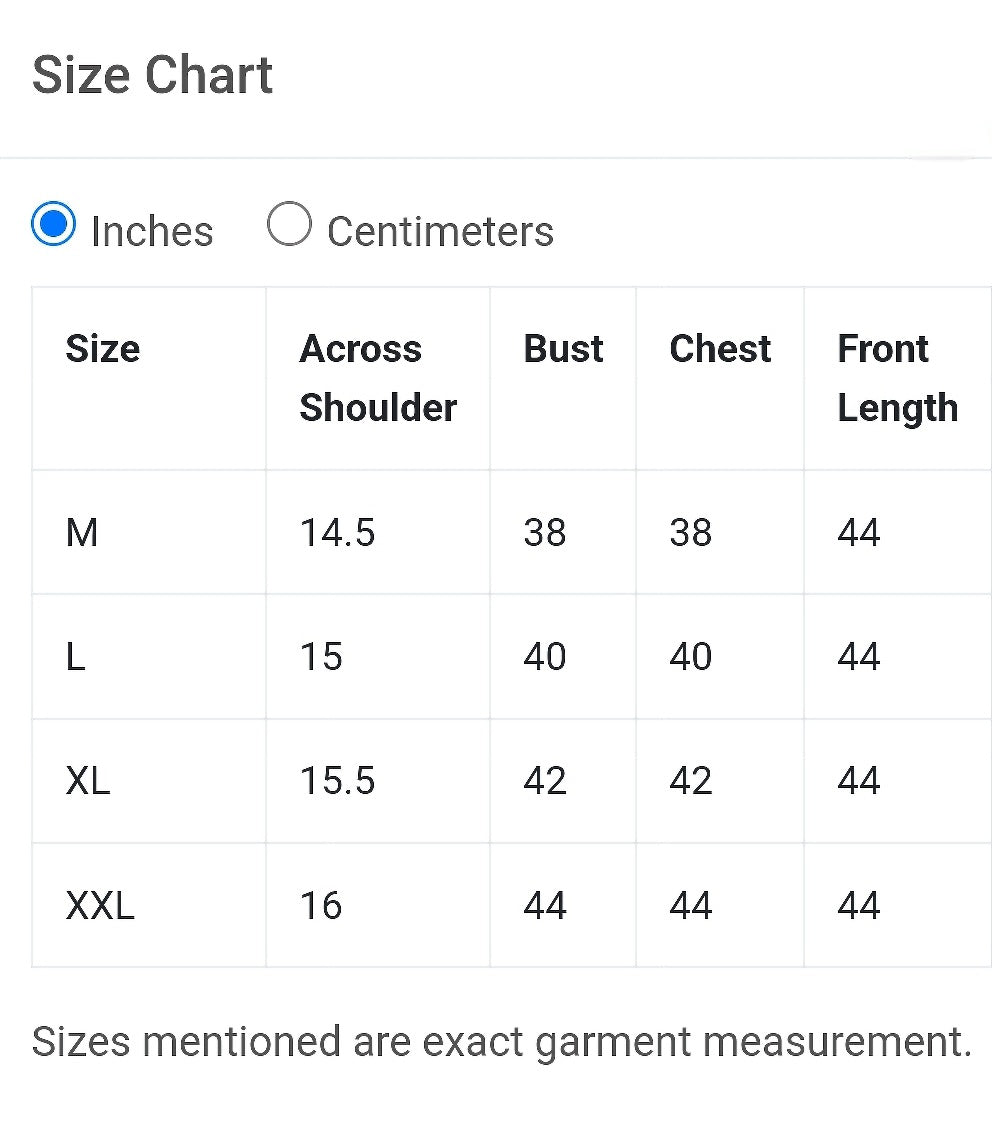992x1134 pixels.
Task: Click the Chest value 42 for XL
Action: click(x=690, y=781)
